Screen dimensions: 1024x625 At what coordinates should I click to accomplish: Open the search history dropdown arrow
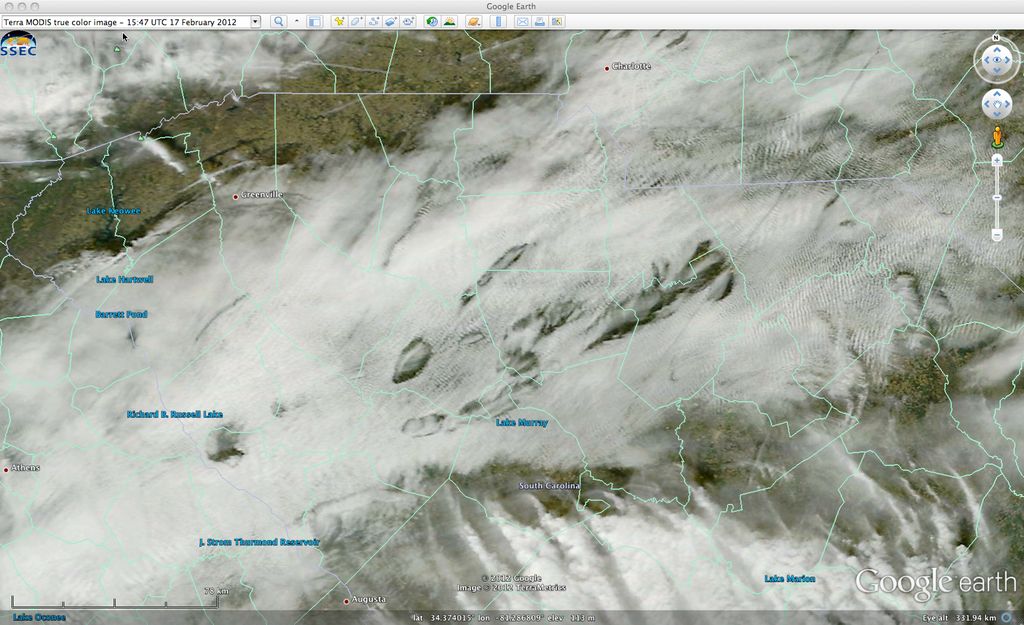[x=255, y=22]
